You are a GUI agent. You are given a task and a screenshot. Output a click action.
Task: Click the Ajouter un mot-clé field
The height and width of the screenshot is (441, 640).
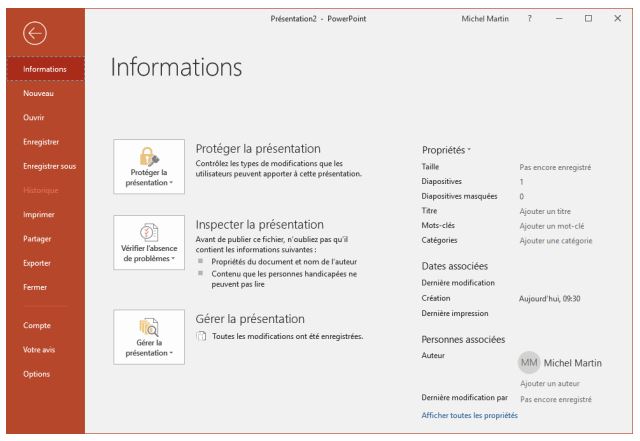(x=553, y=226)
